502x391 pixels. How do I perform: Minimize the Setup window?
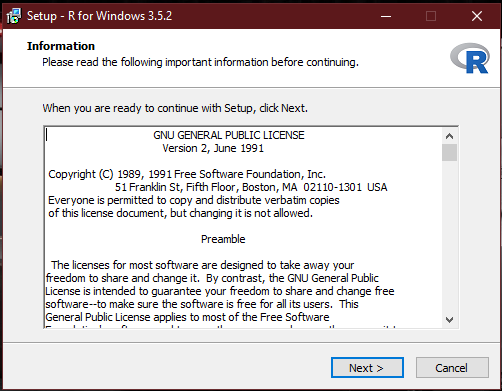tap(386, 16)
